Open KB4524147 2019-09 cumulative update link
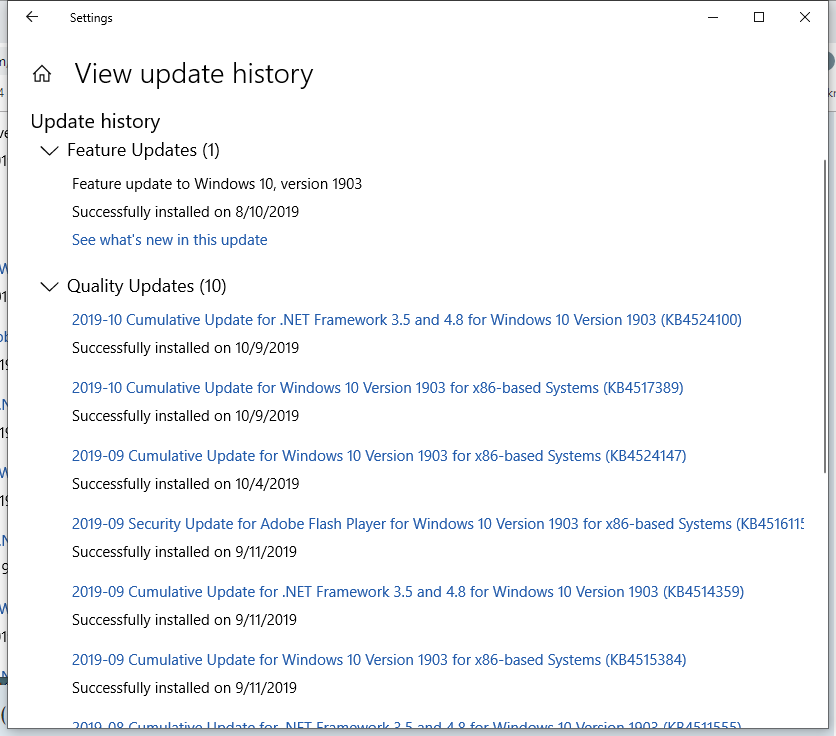This screenshot has width=836, height=736. [x=379, y=456]
